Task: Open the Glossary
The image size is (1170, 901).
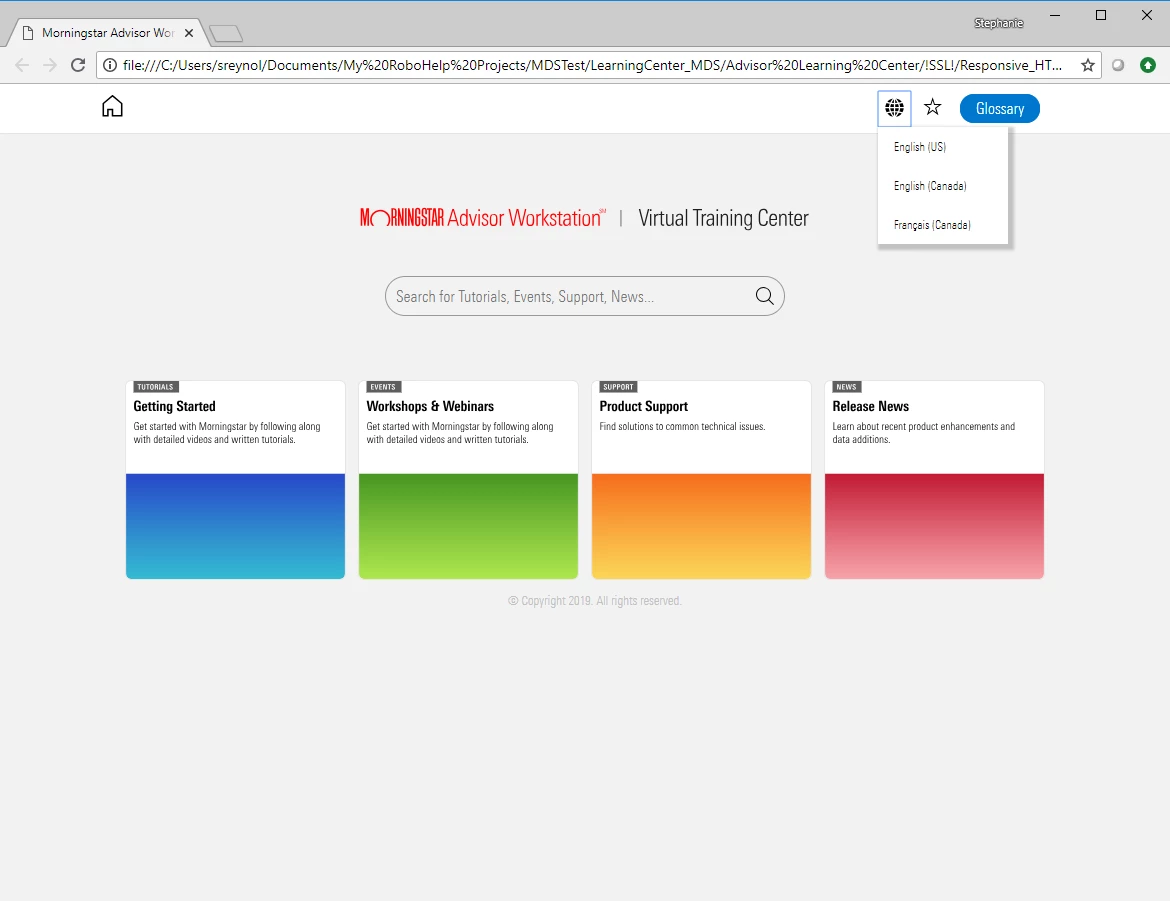Action: coord(999,108)
